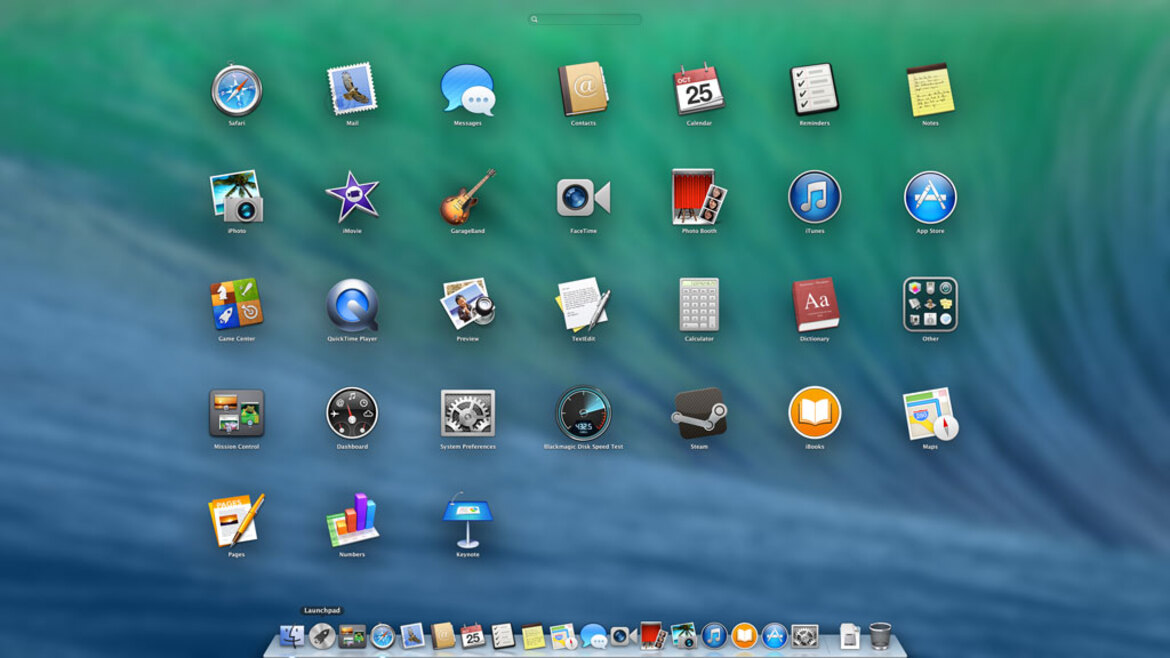The image size is (1170, 658).
Task: Click Messages speech bubbles in the Dock
Action: tap(593, 636)
